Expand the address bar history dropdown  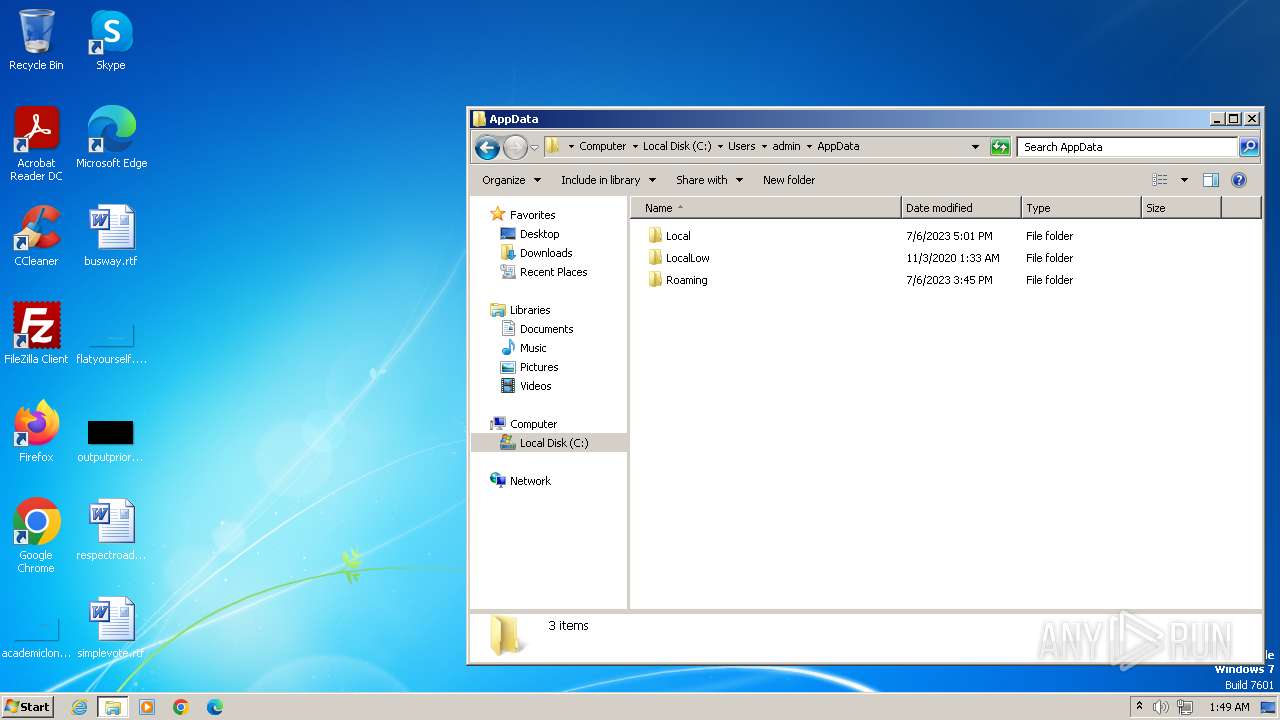click(976, 147)
